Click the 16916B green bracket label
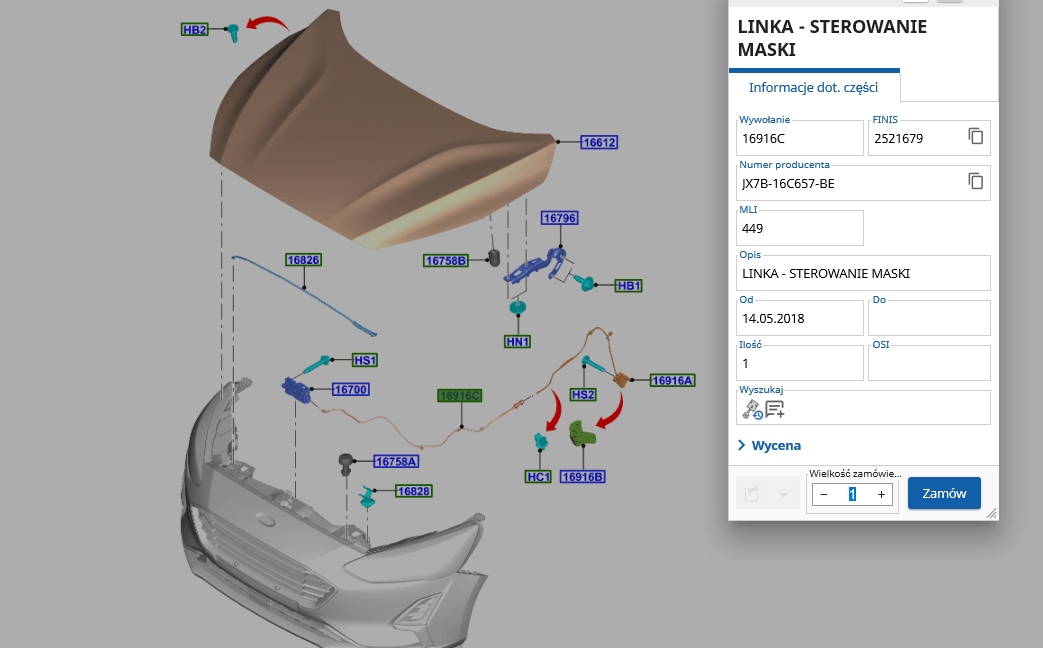The height and width of the screenshot is (648, 1043). click(582, 477)
